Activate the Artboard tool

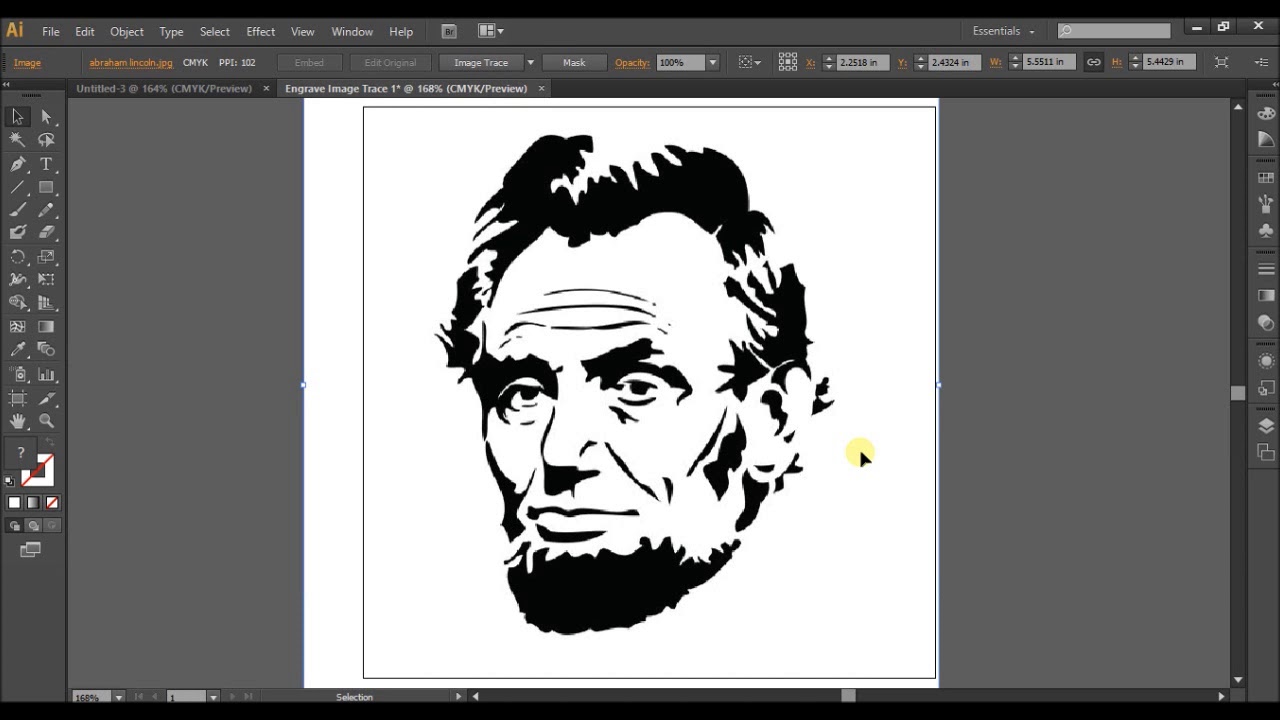coord(18,398)
